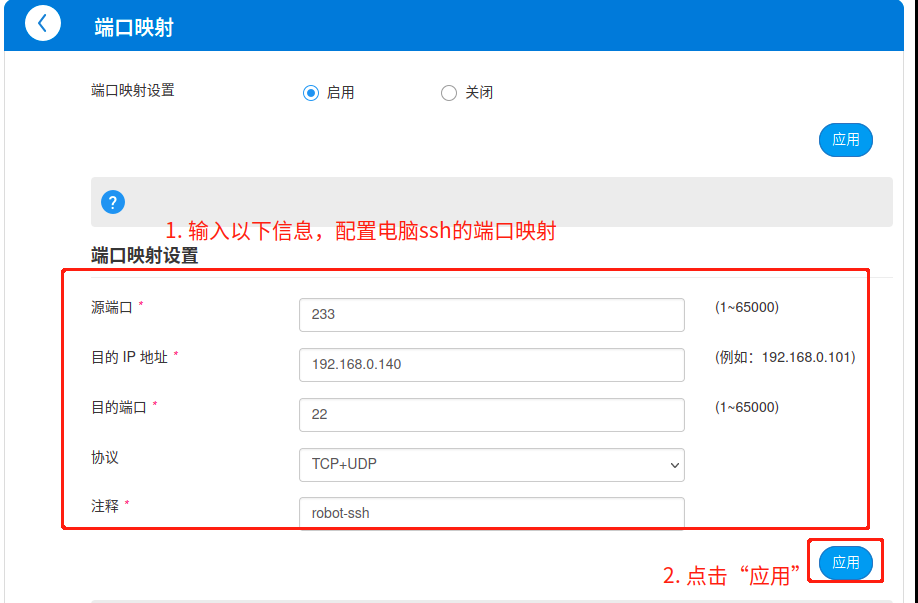
Task: Select the 启用 radio button
Action: click(310, 93)
